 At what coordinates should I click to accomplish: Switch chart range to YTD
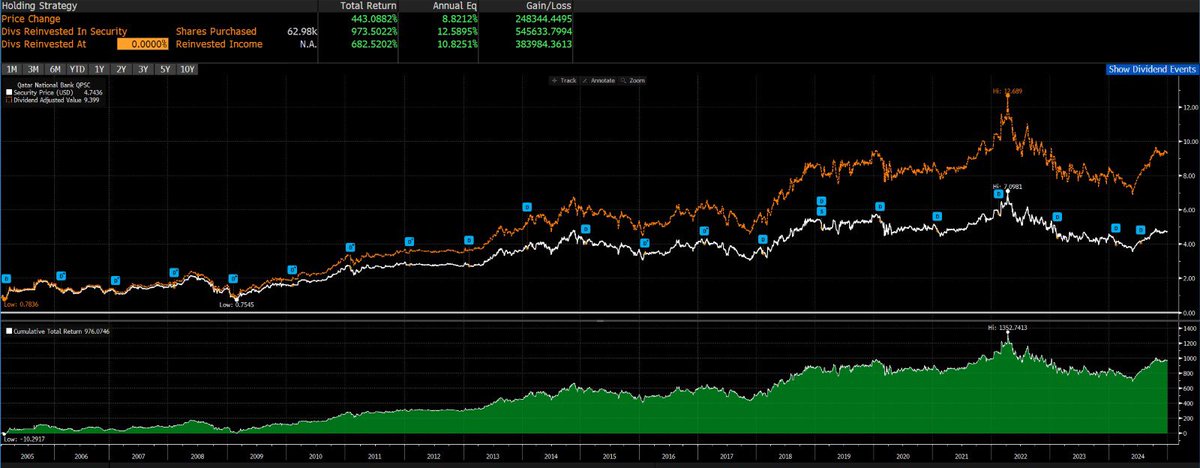click(x=77, y=69)
